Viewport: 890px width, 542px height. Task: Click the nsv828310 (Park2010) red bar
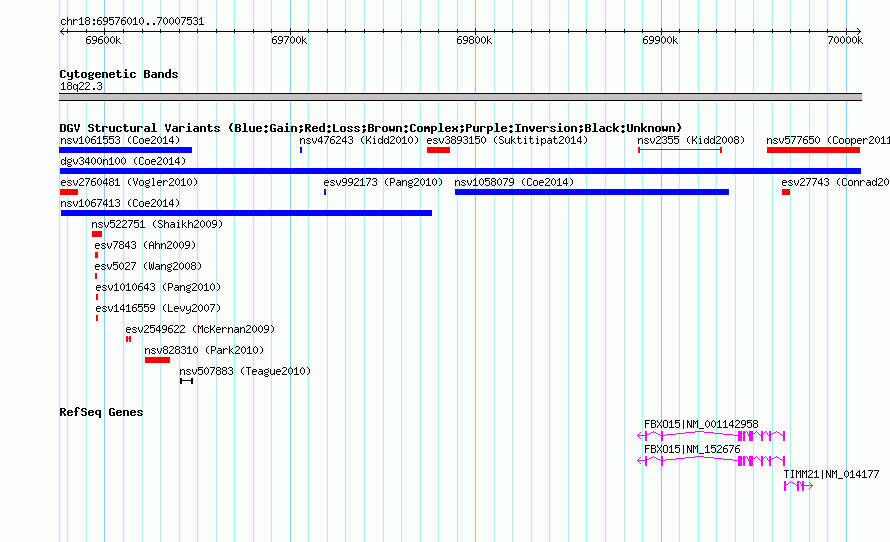[x=157, y=360]
